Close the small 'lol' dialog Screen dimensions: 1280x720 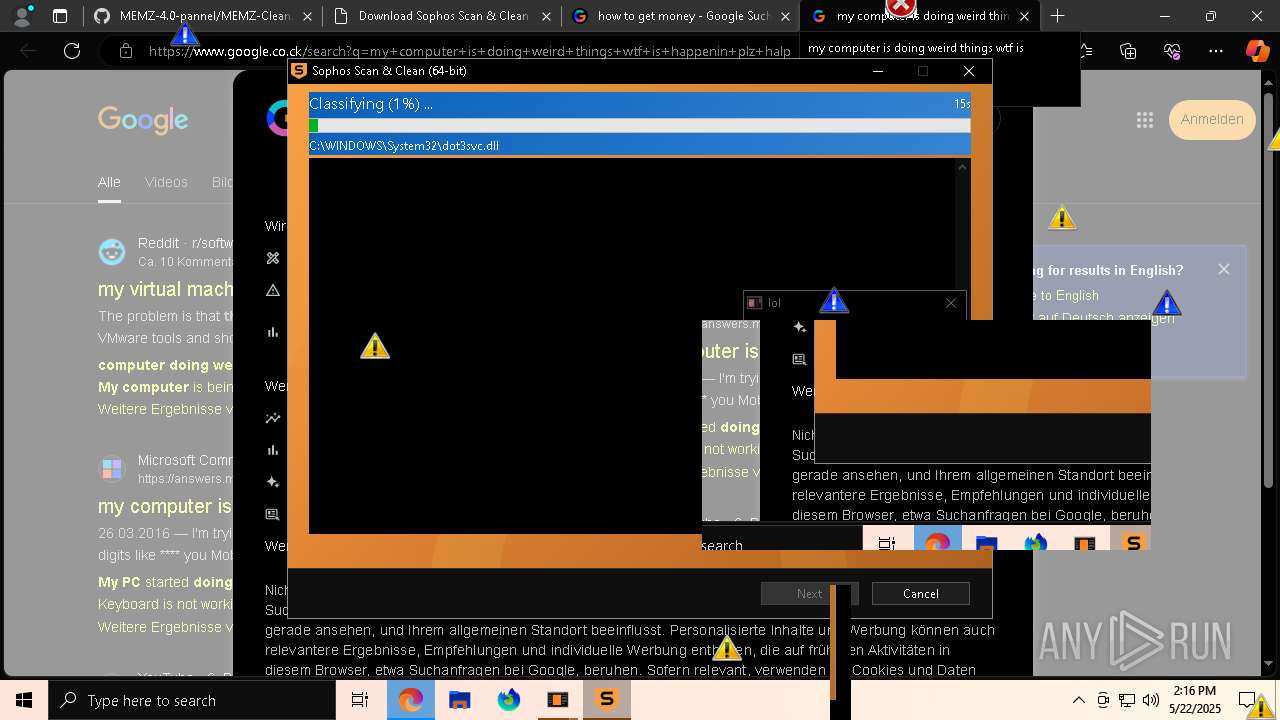coord(951,303)
